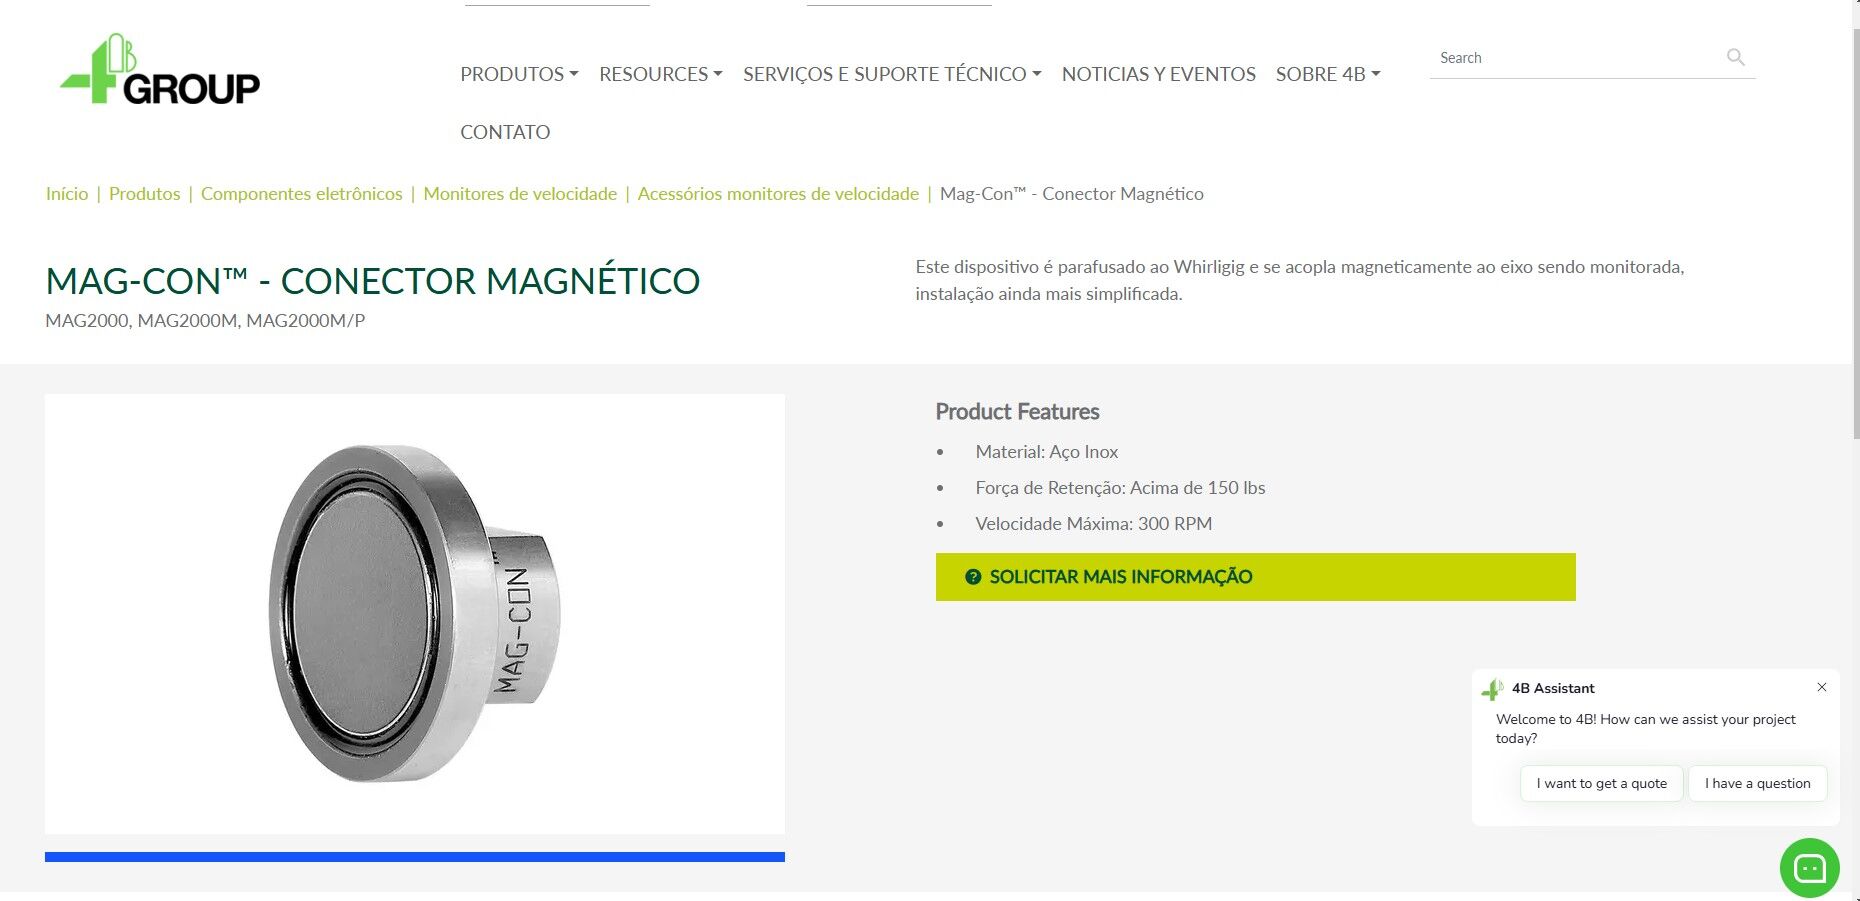Image resolution: width=1860 pixels, height=901 pixels.
Task: Click the Início breadcrumb link
Action: 67,194
